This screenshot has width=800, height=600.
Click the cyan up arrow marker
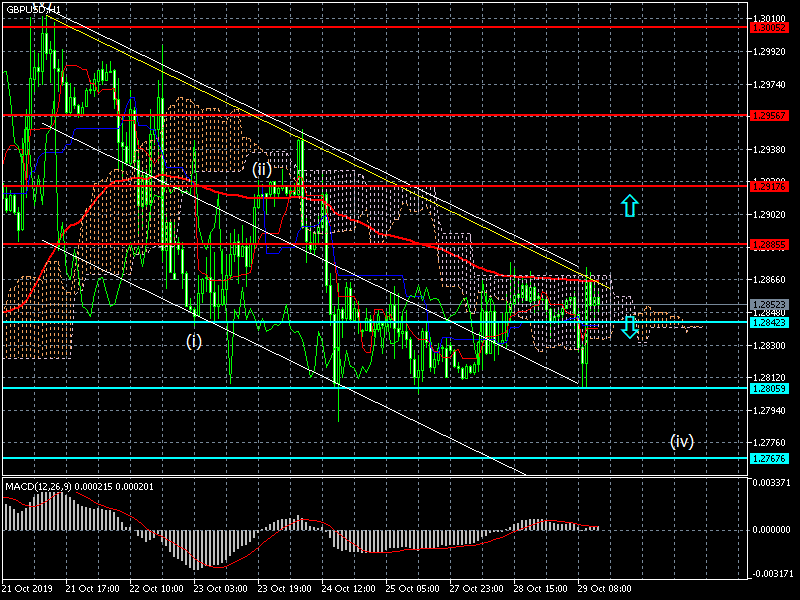[628, 206]
